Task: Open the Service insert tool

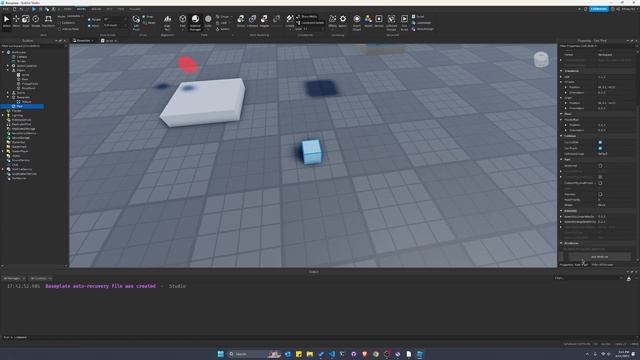Action: 379,21
